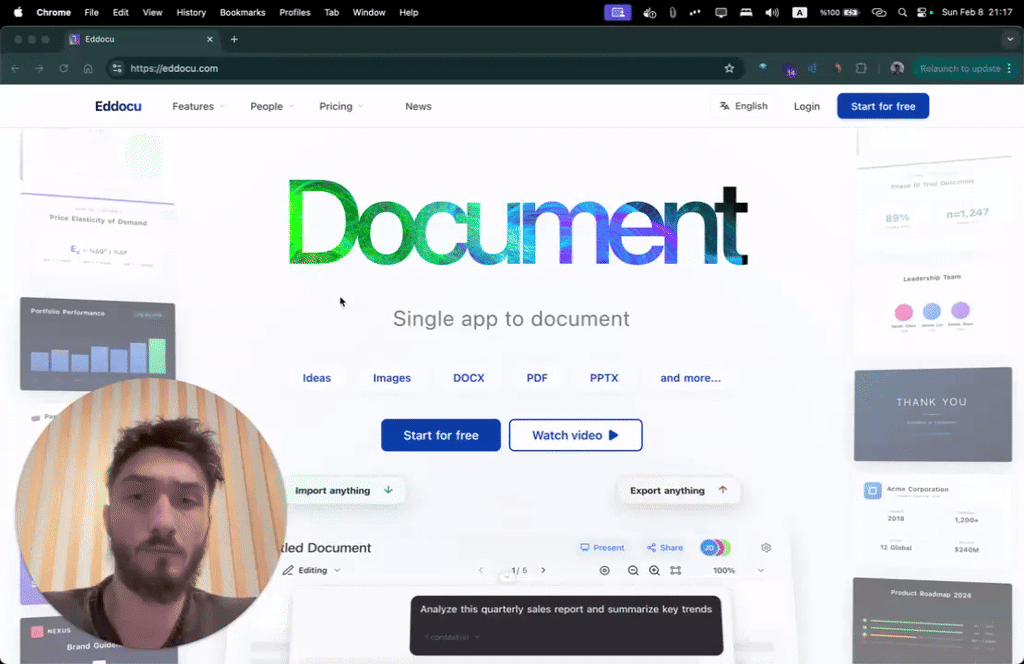Open Spotlight search icon in menu bar
This screenshot has width=1024, height=664.
coord(903,12)
